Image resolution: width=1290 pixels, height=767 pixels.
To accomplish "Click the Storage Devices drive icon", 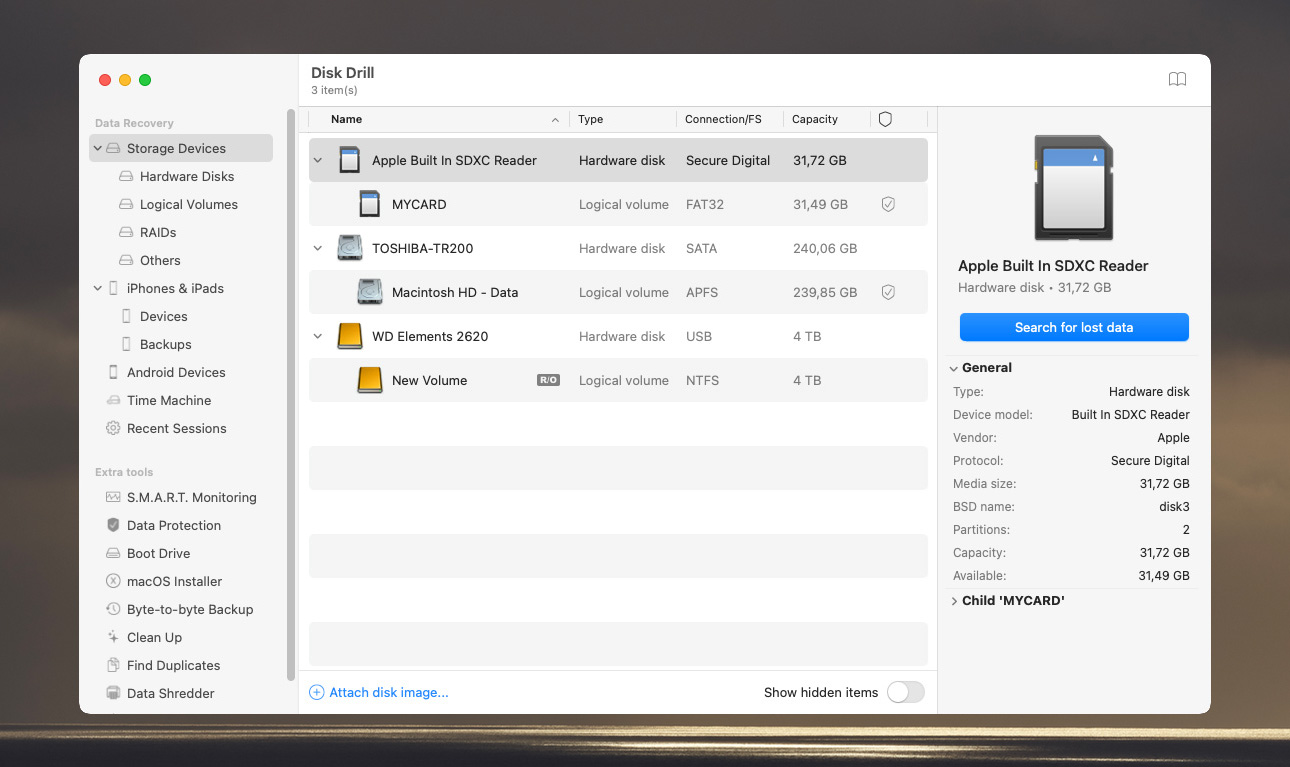I will (x=113, y=148).
